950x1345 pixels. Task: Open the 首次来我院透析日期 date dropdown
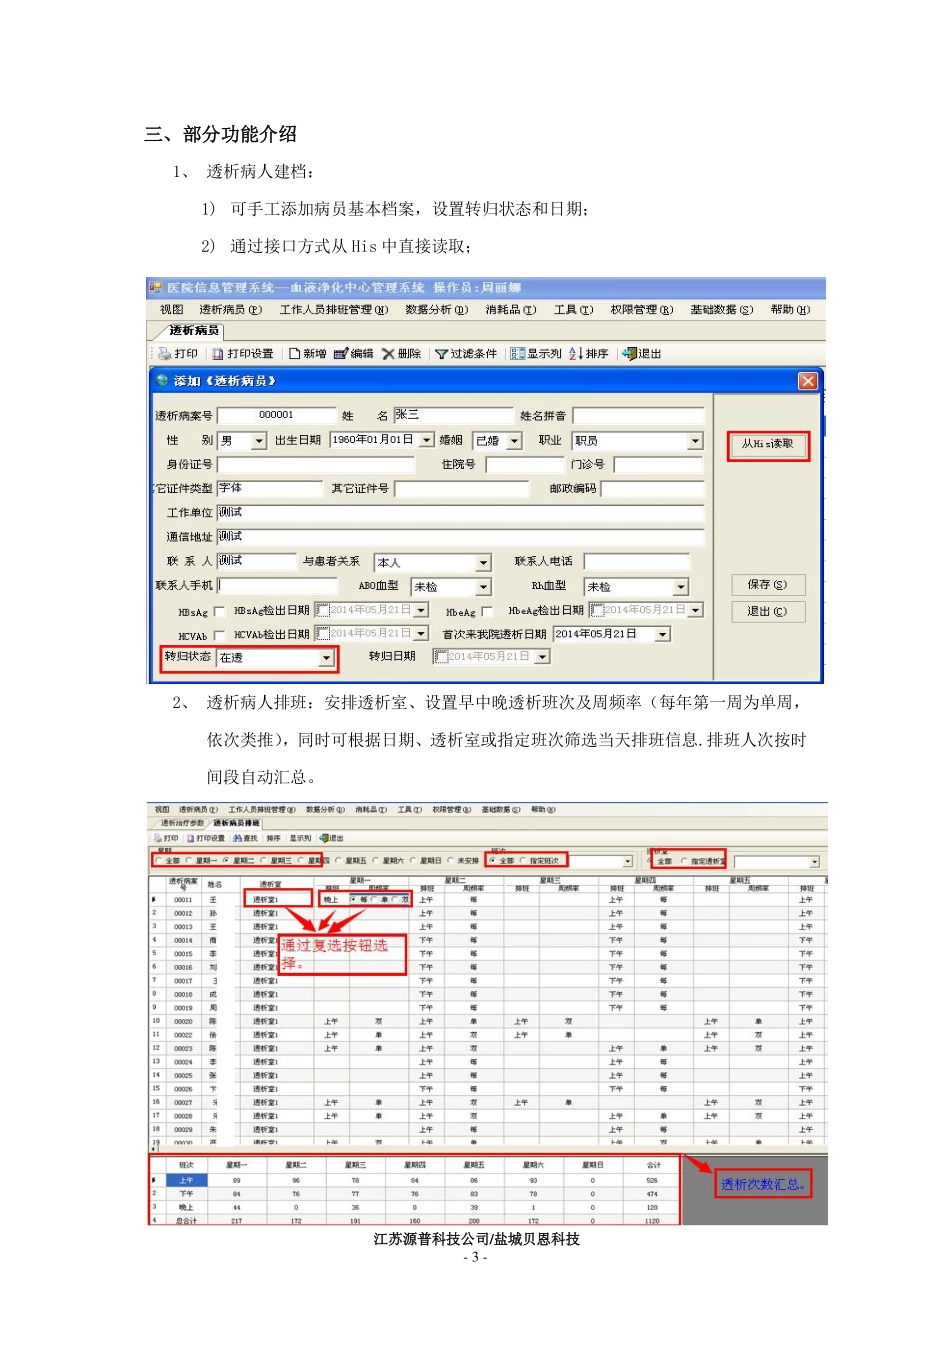coord(662,634)
